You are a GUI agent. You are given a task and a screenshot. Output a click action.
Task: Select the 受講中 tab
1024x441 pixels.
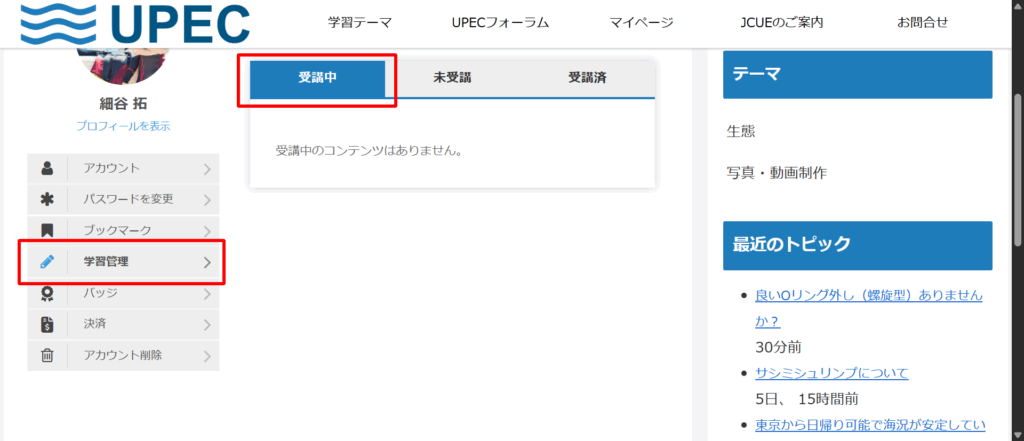click(x=317, y=79)
